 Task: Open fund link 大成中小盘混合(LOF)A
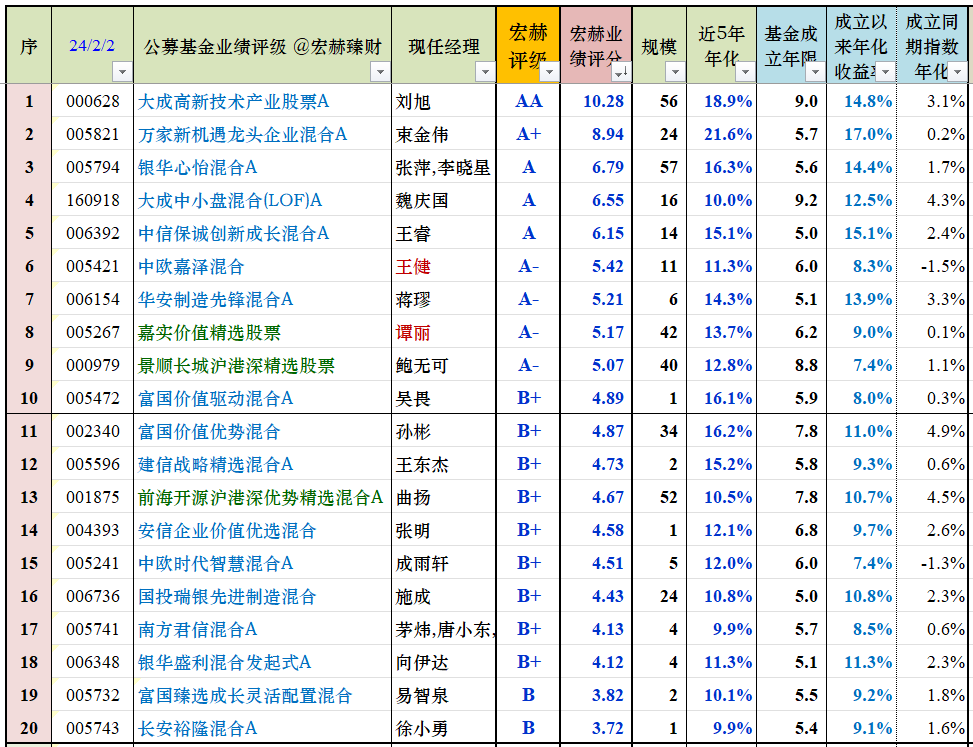pos(230,200)
